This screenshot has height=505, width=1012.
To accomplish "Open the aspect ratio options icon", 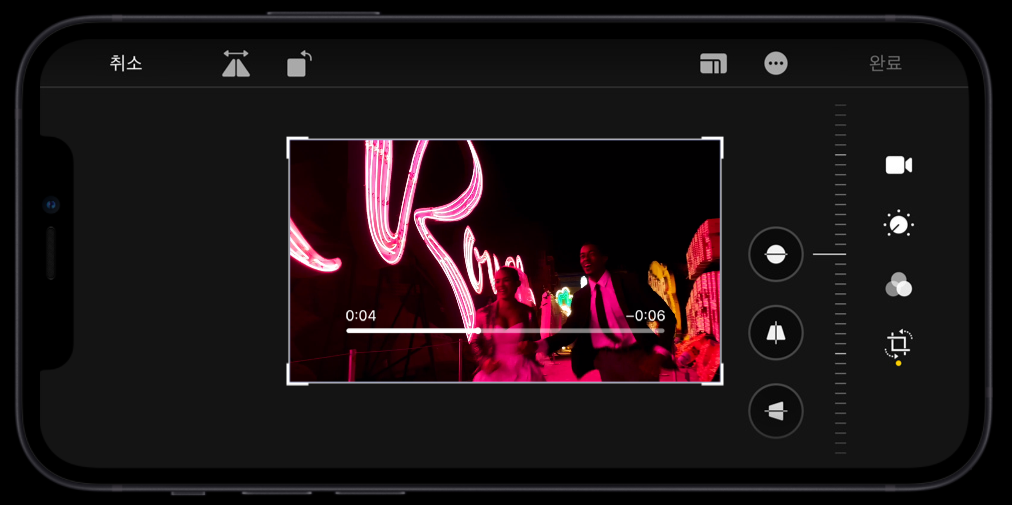I will tap(713, 64).
